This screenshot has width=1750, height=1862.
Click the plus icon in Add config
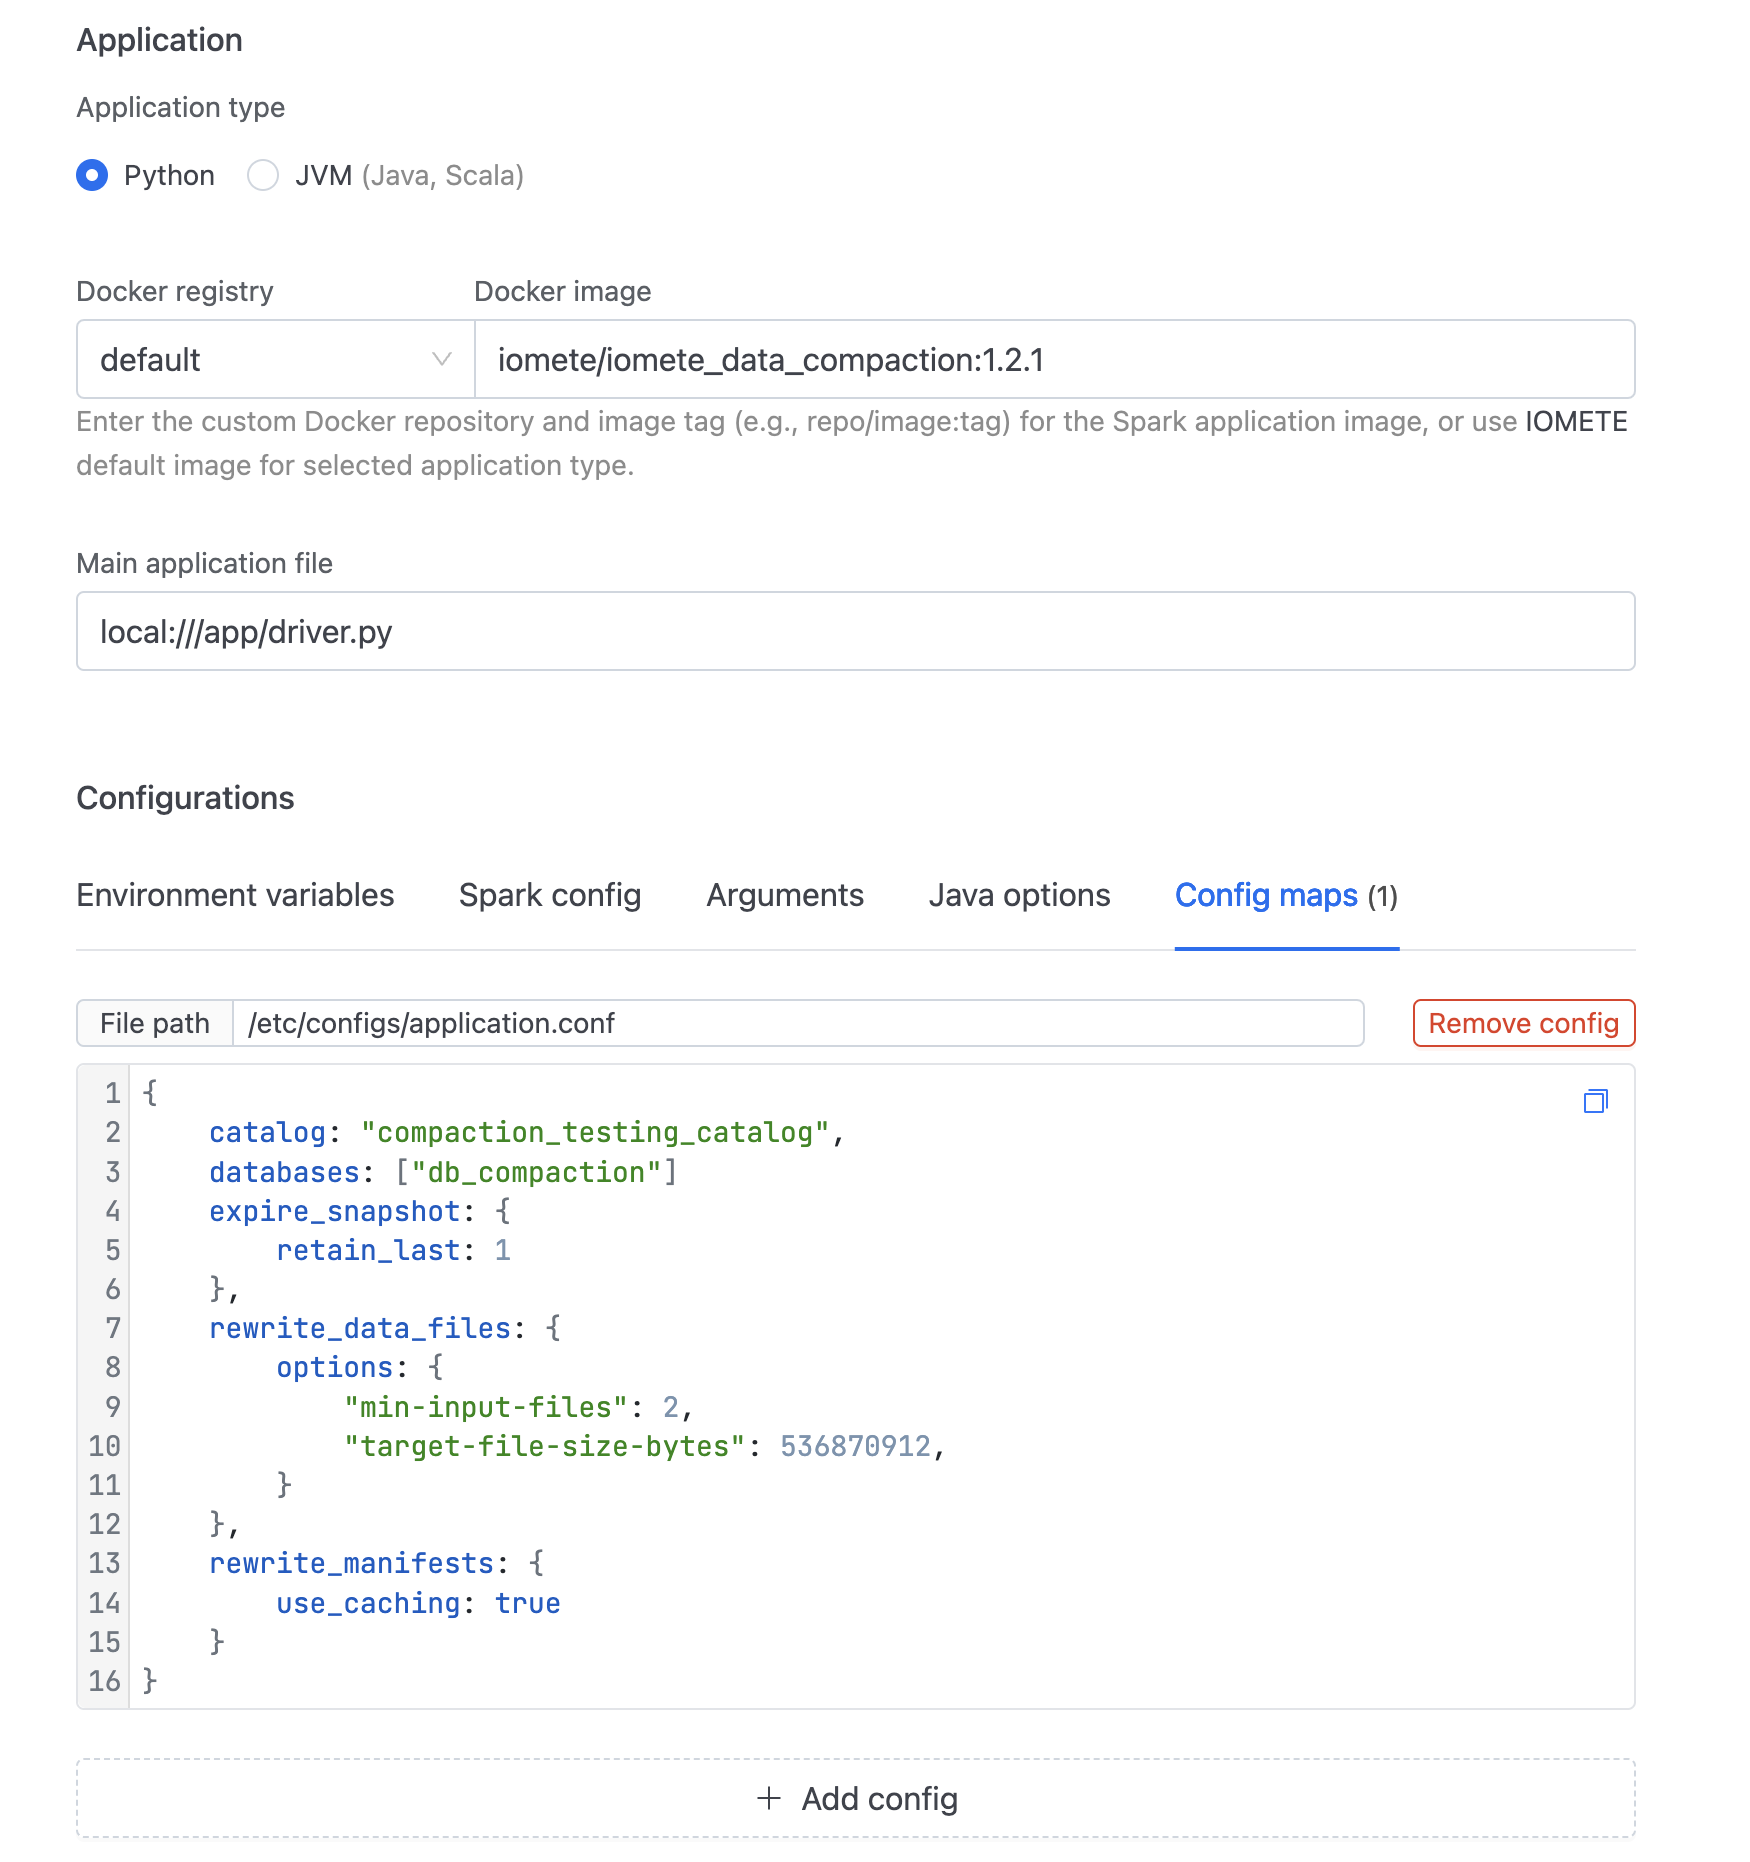click(x=768, y=1798)
